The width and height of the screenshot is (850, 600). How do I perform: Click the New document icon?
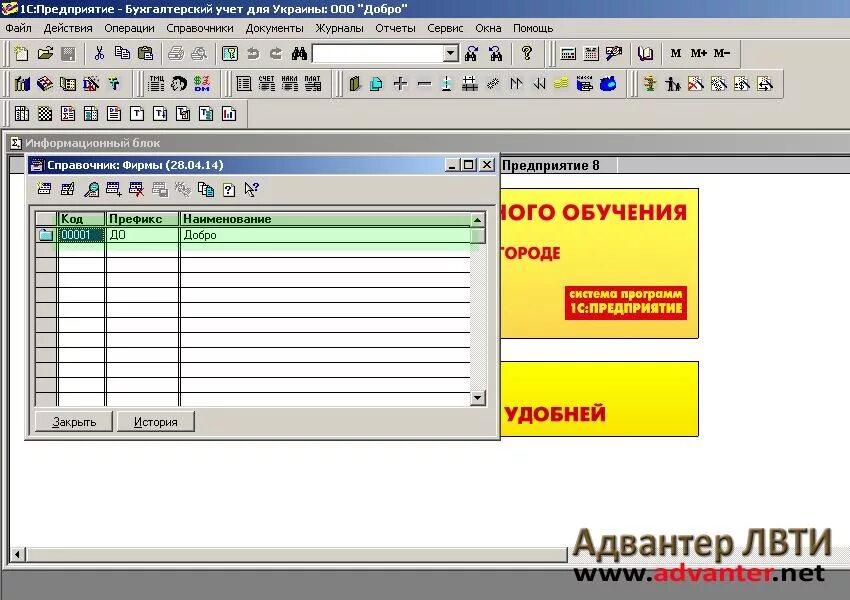point(22,53)
